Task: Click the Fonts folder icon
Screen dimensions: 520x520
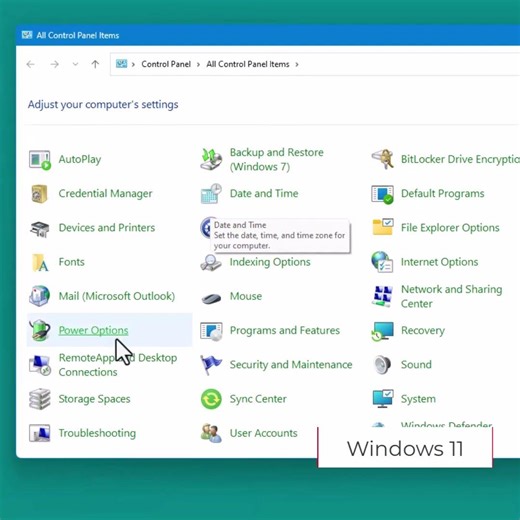Action: click(40, 262)
